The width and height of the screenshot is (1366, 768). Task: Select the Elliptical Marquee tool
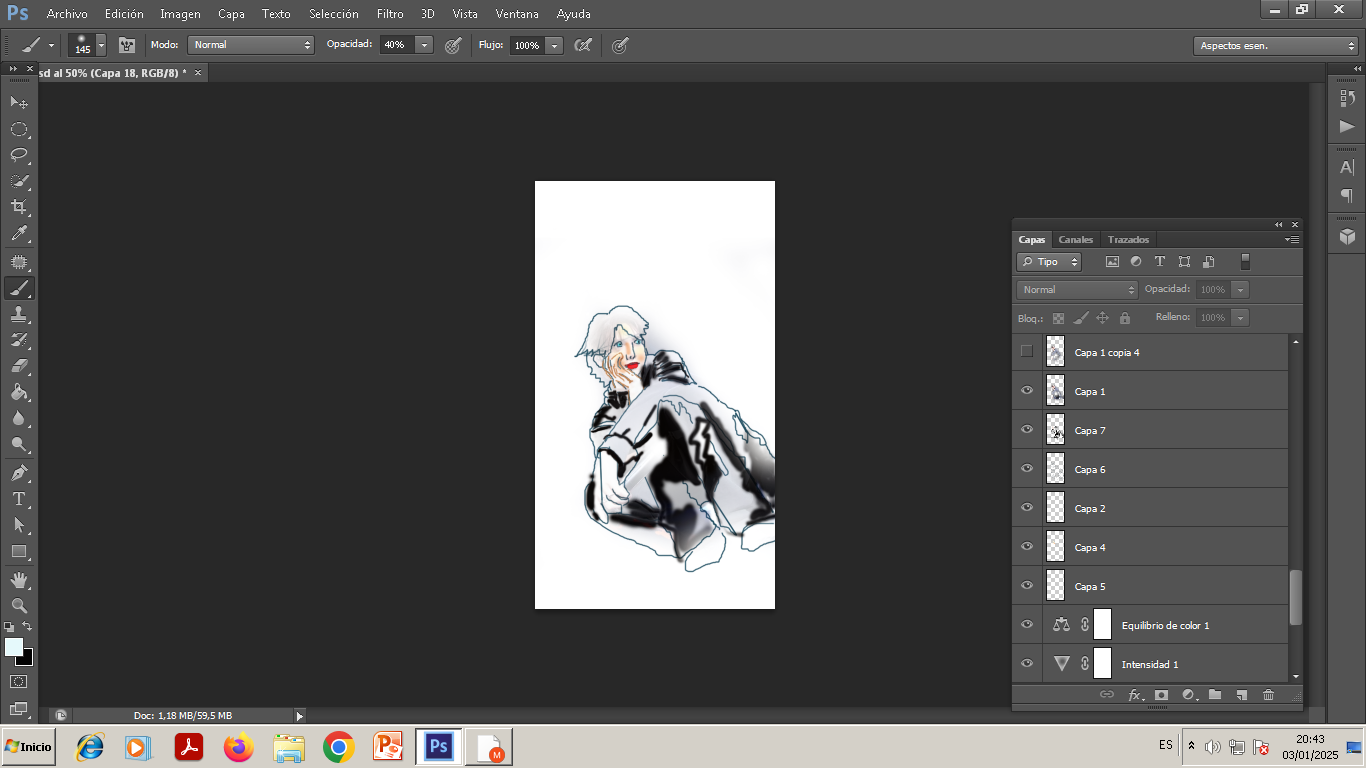point(19,129)
